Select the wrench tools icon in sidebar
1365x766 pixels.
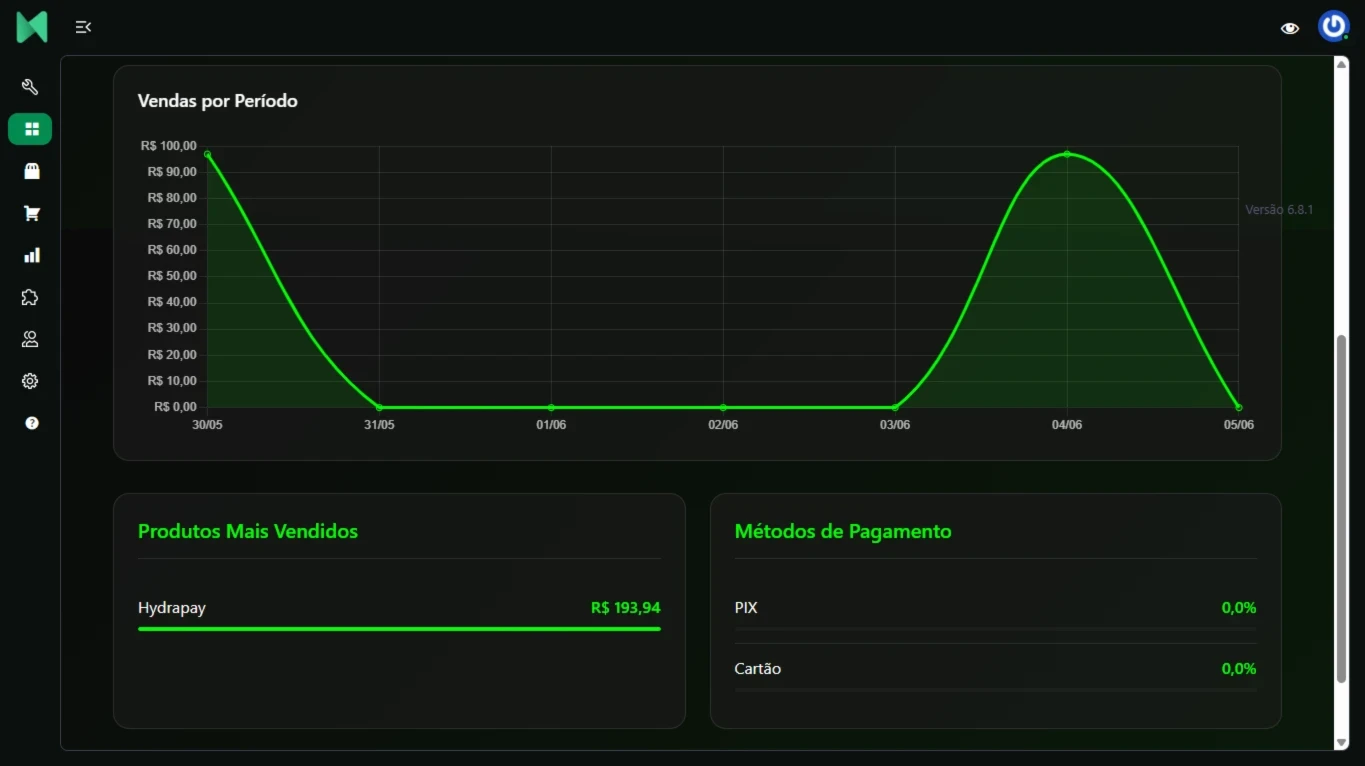tap(30, 86)
